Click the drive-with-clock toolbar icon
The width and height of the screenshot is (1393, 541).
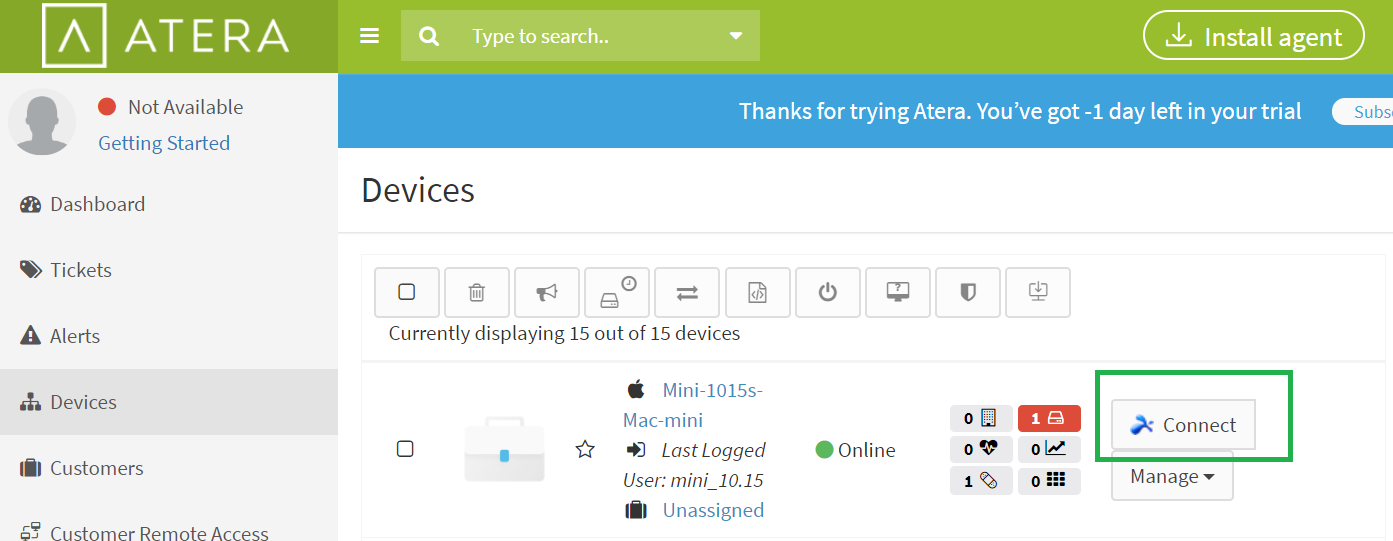(x=617, y=292)
